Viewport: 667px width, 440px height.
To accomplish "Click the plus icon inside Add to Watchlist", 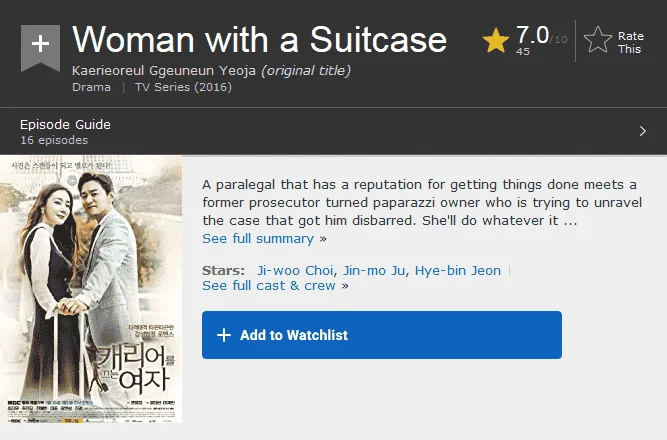I will click(224, 335).
